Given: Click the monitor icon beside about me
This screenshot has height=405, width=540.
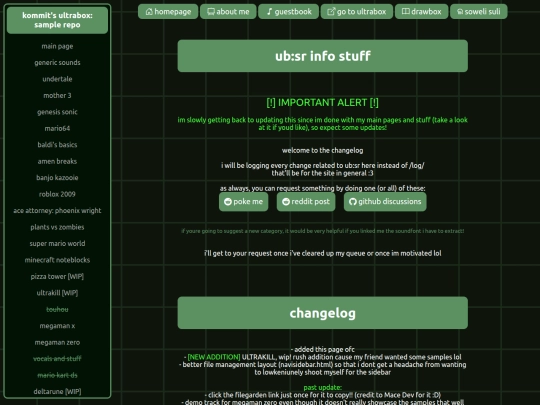Looking at the screenshot, I should coord(211,12).
